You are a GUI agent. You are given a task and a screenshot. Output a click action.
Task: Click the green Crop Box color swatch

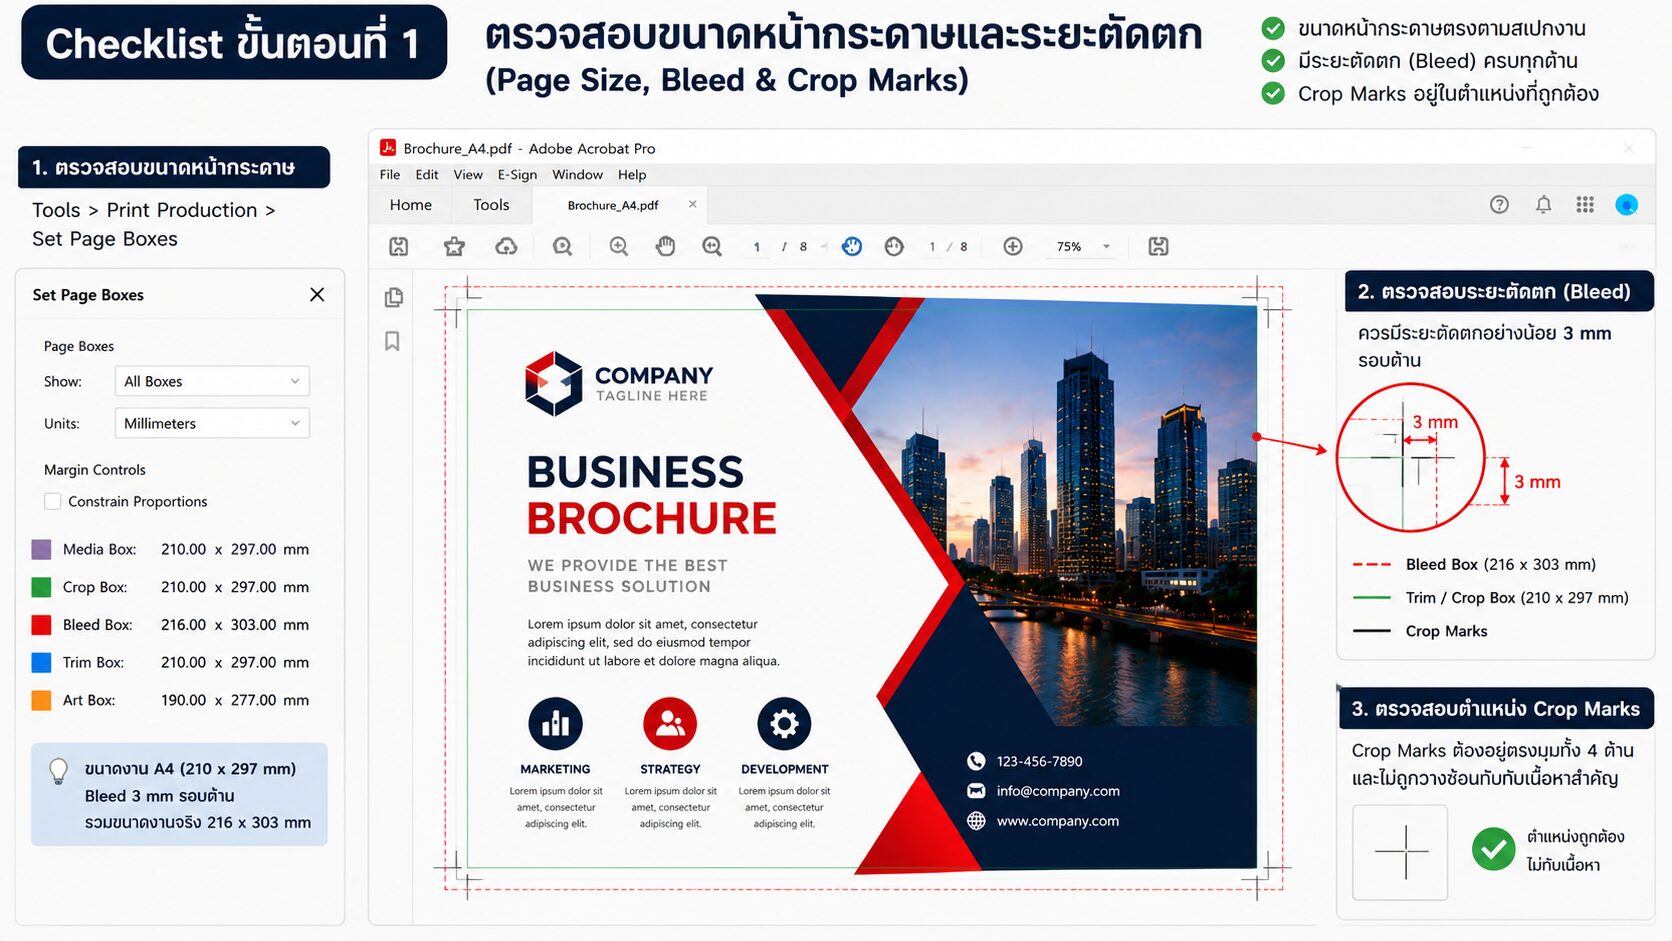point(41,587)
